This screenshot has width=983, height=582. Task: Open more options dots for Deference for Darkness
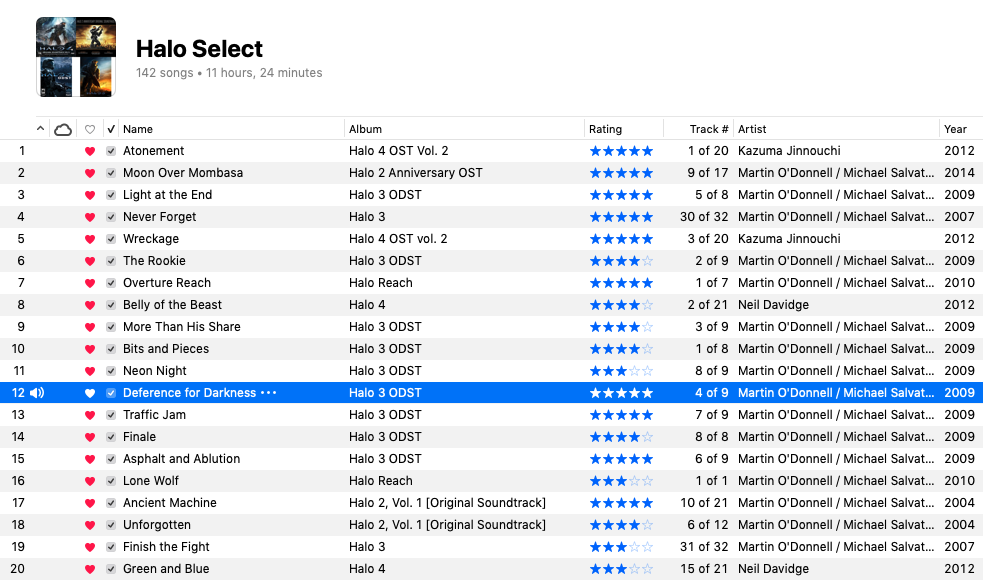268,393
